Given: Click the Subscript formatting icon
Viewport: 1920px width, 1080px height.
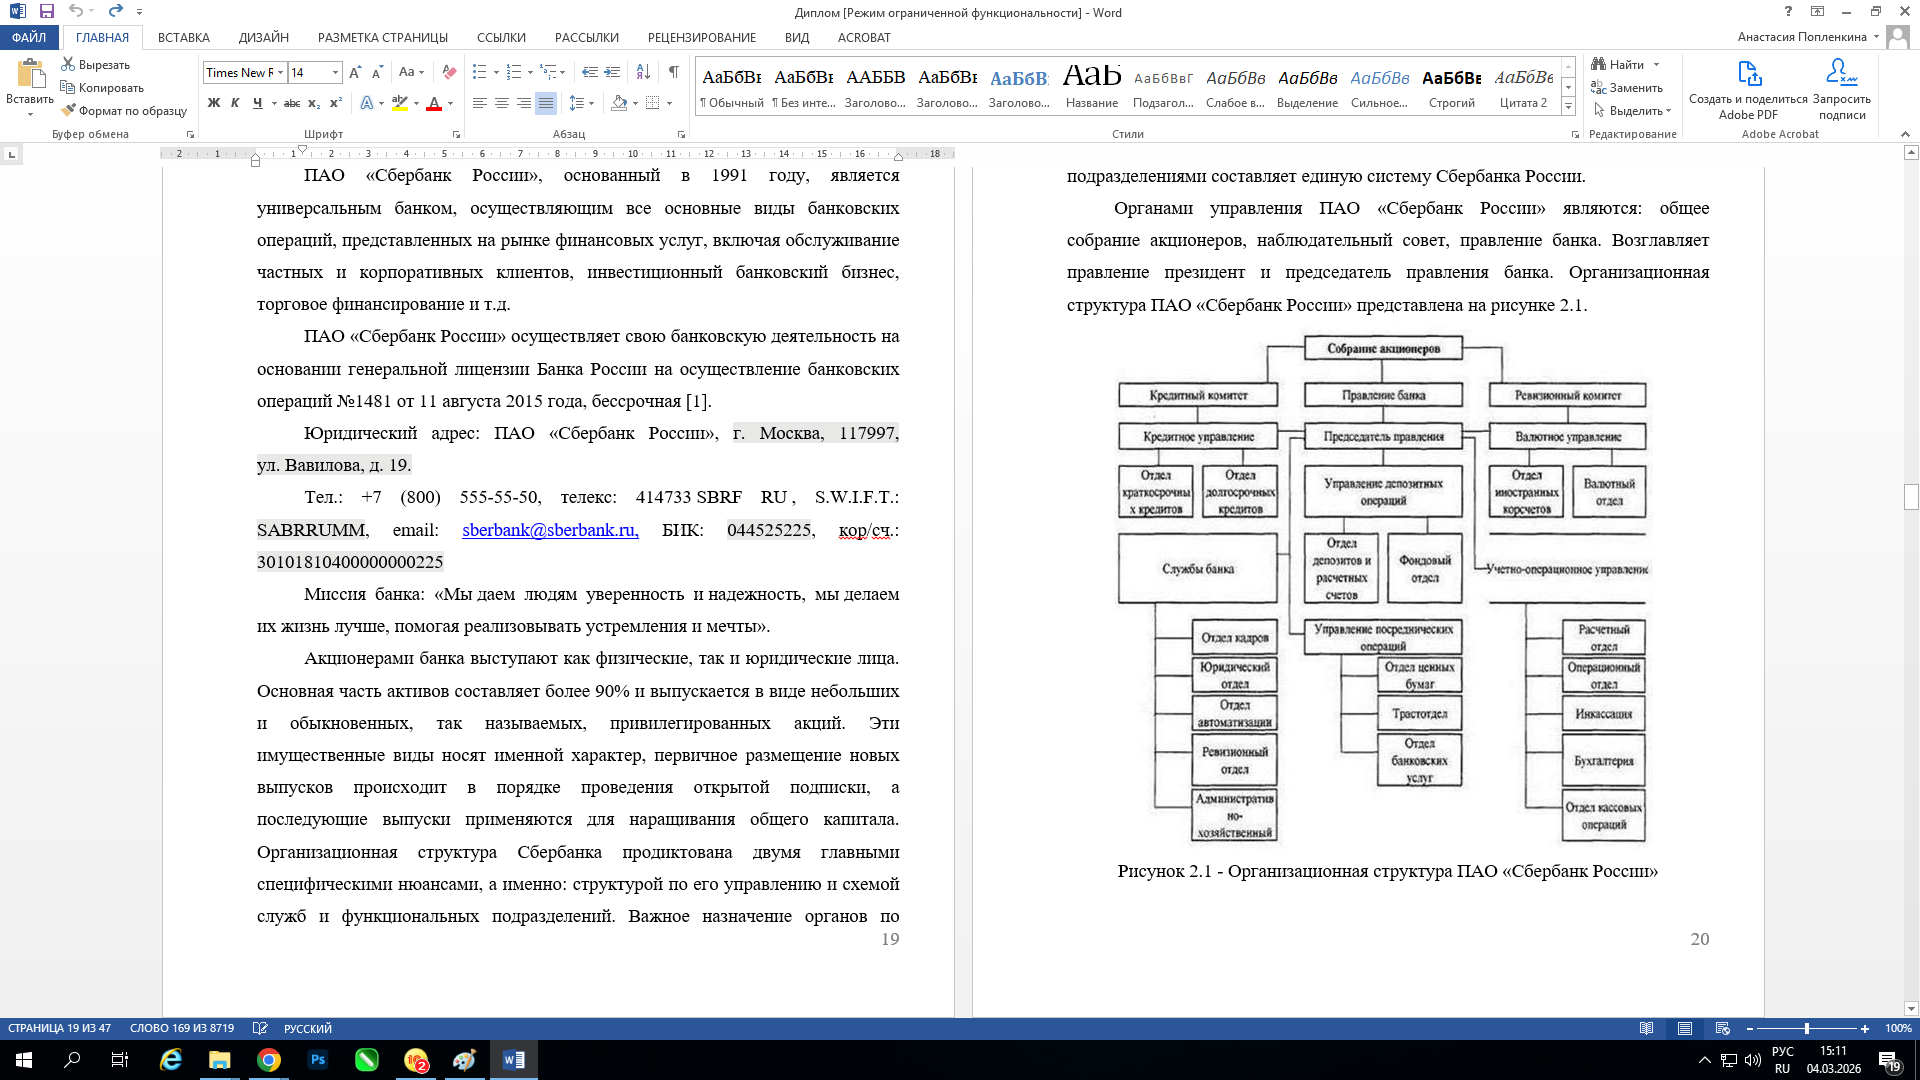Looking at the screenshot, I should pyautogui.click(x=314, y=103).
